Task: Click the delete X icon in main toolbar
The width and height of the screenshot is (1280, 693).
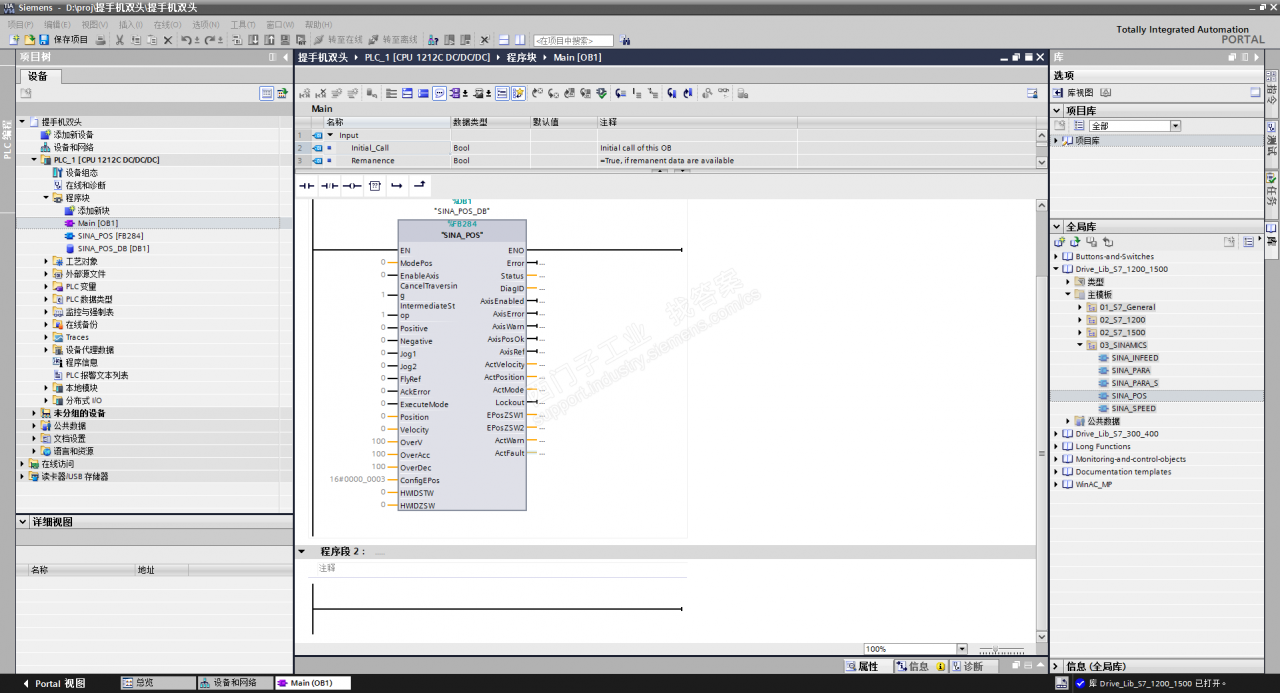Action: (168, 40)
